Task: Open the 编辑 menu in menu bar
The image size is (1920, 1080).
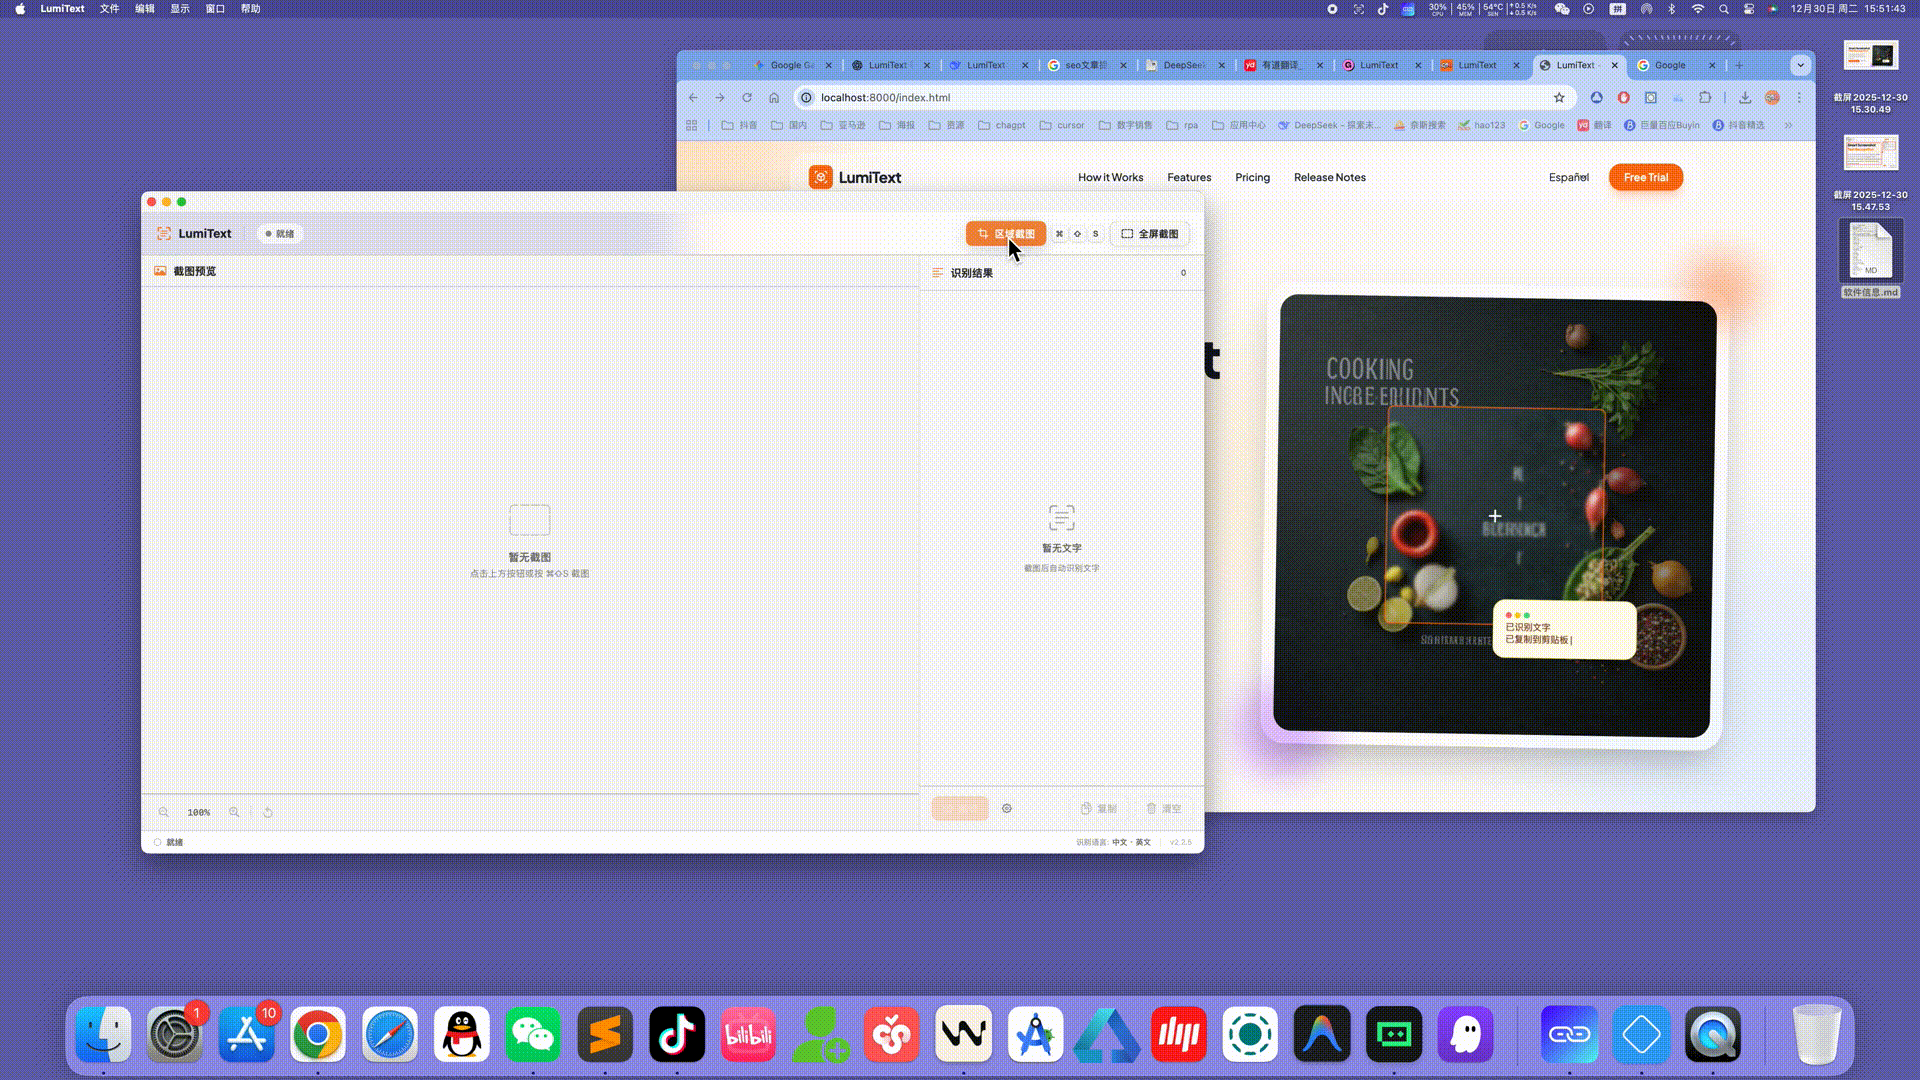Action: 145,9
